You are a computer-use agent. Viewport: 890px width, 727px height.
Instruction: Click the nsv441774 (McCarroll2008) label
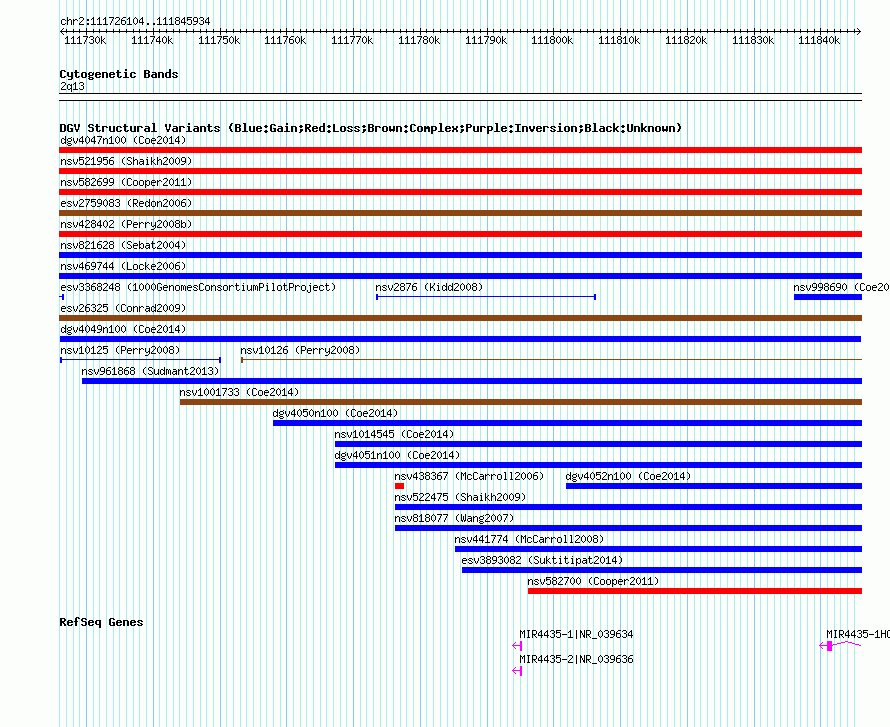pyautogui.click(x=529, y=539)
